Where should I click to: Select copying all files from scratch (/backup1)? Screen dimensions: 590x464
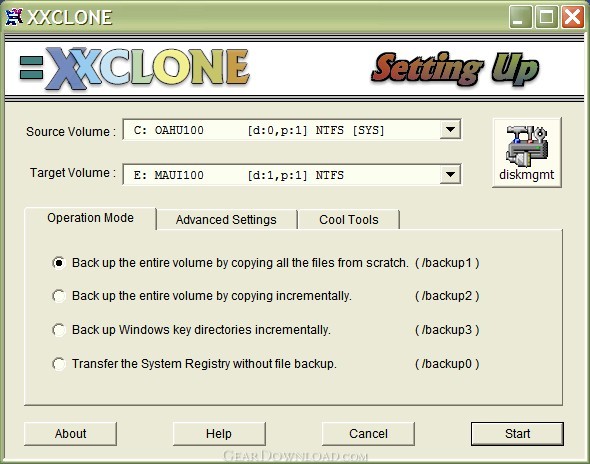click(59, 263)
